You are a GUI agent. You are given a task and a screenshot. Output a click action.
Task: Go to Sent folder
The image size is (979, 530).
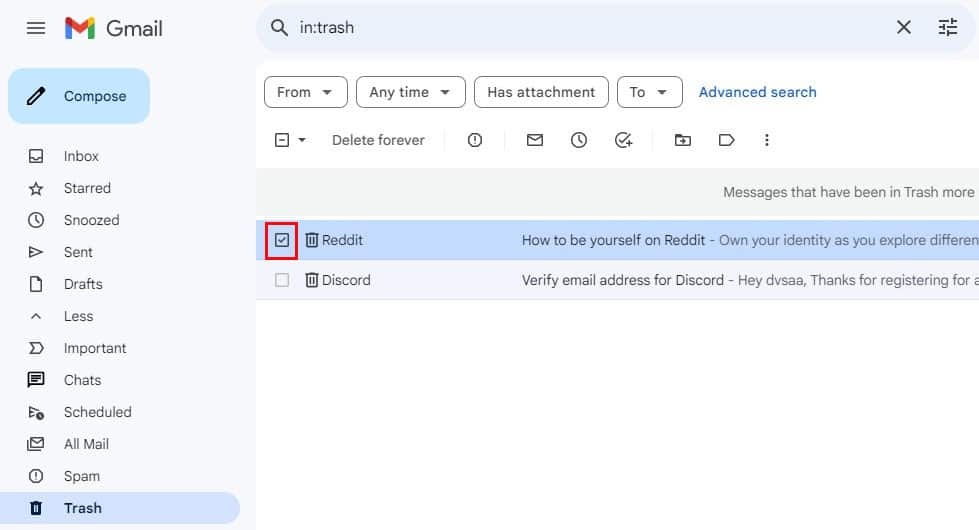[x=78, y=252]
